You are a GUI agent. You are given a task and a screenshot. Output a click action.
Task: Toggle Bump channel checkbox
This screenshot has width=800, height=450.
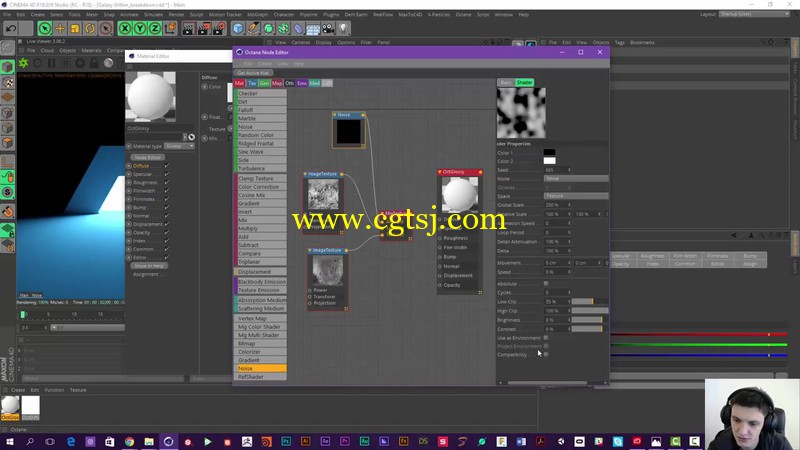[167, 207]
